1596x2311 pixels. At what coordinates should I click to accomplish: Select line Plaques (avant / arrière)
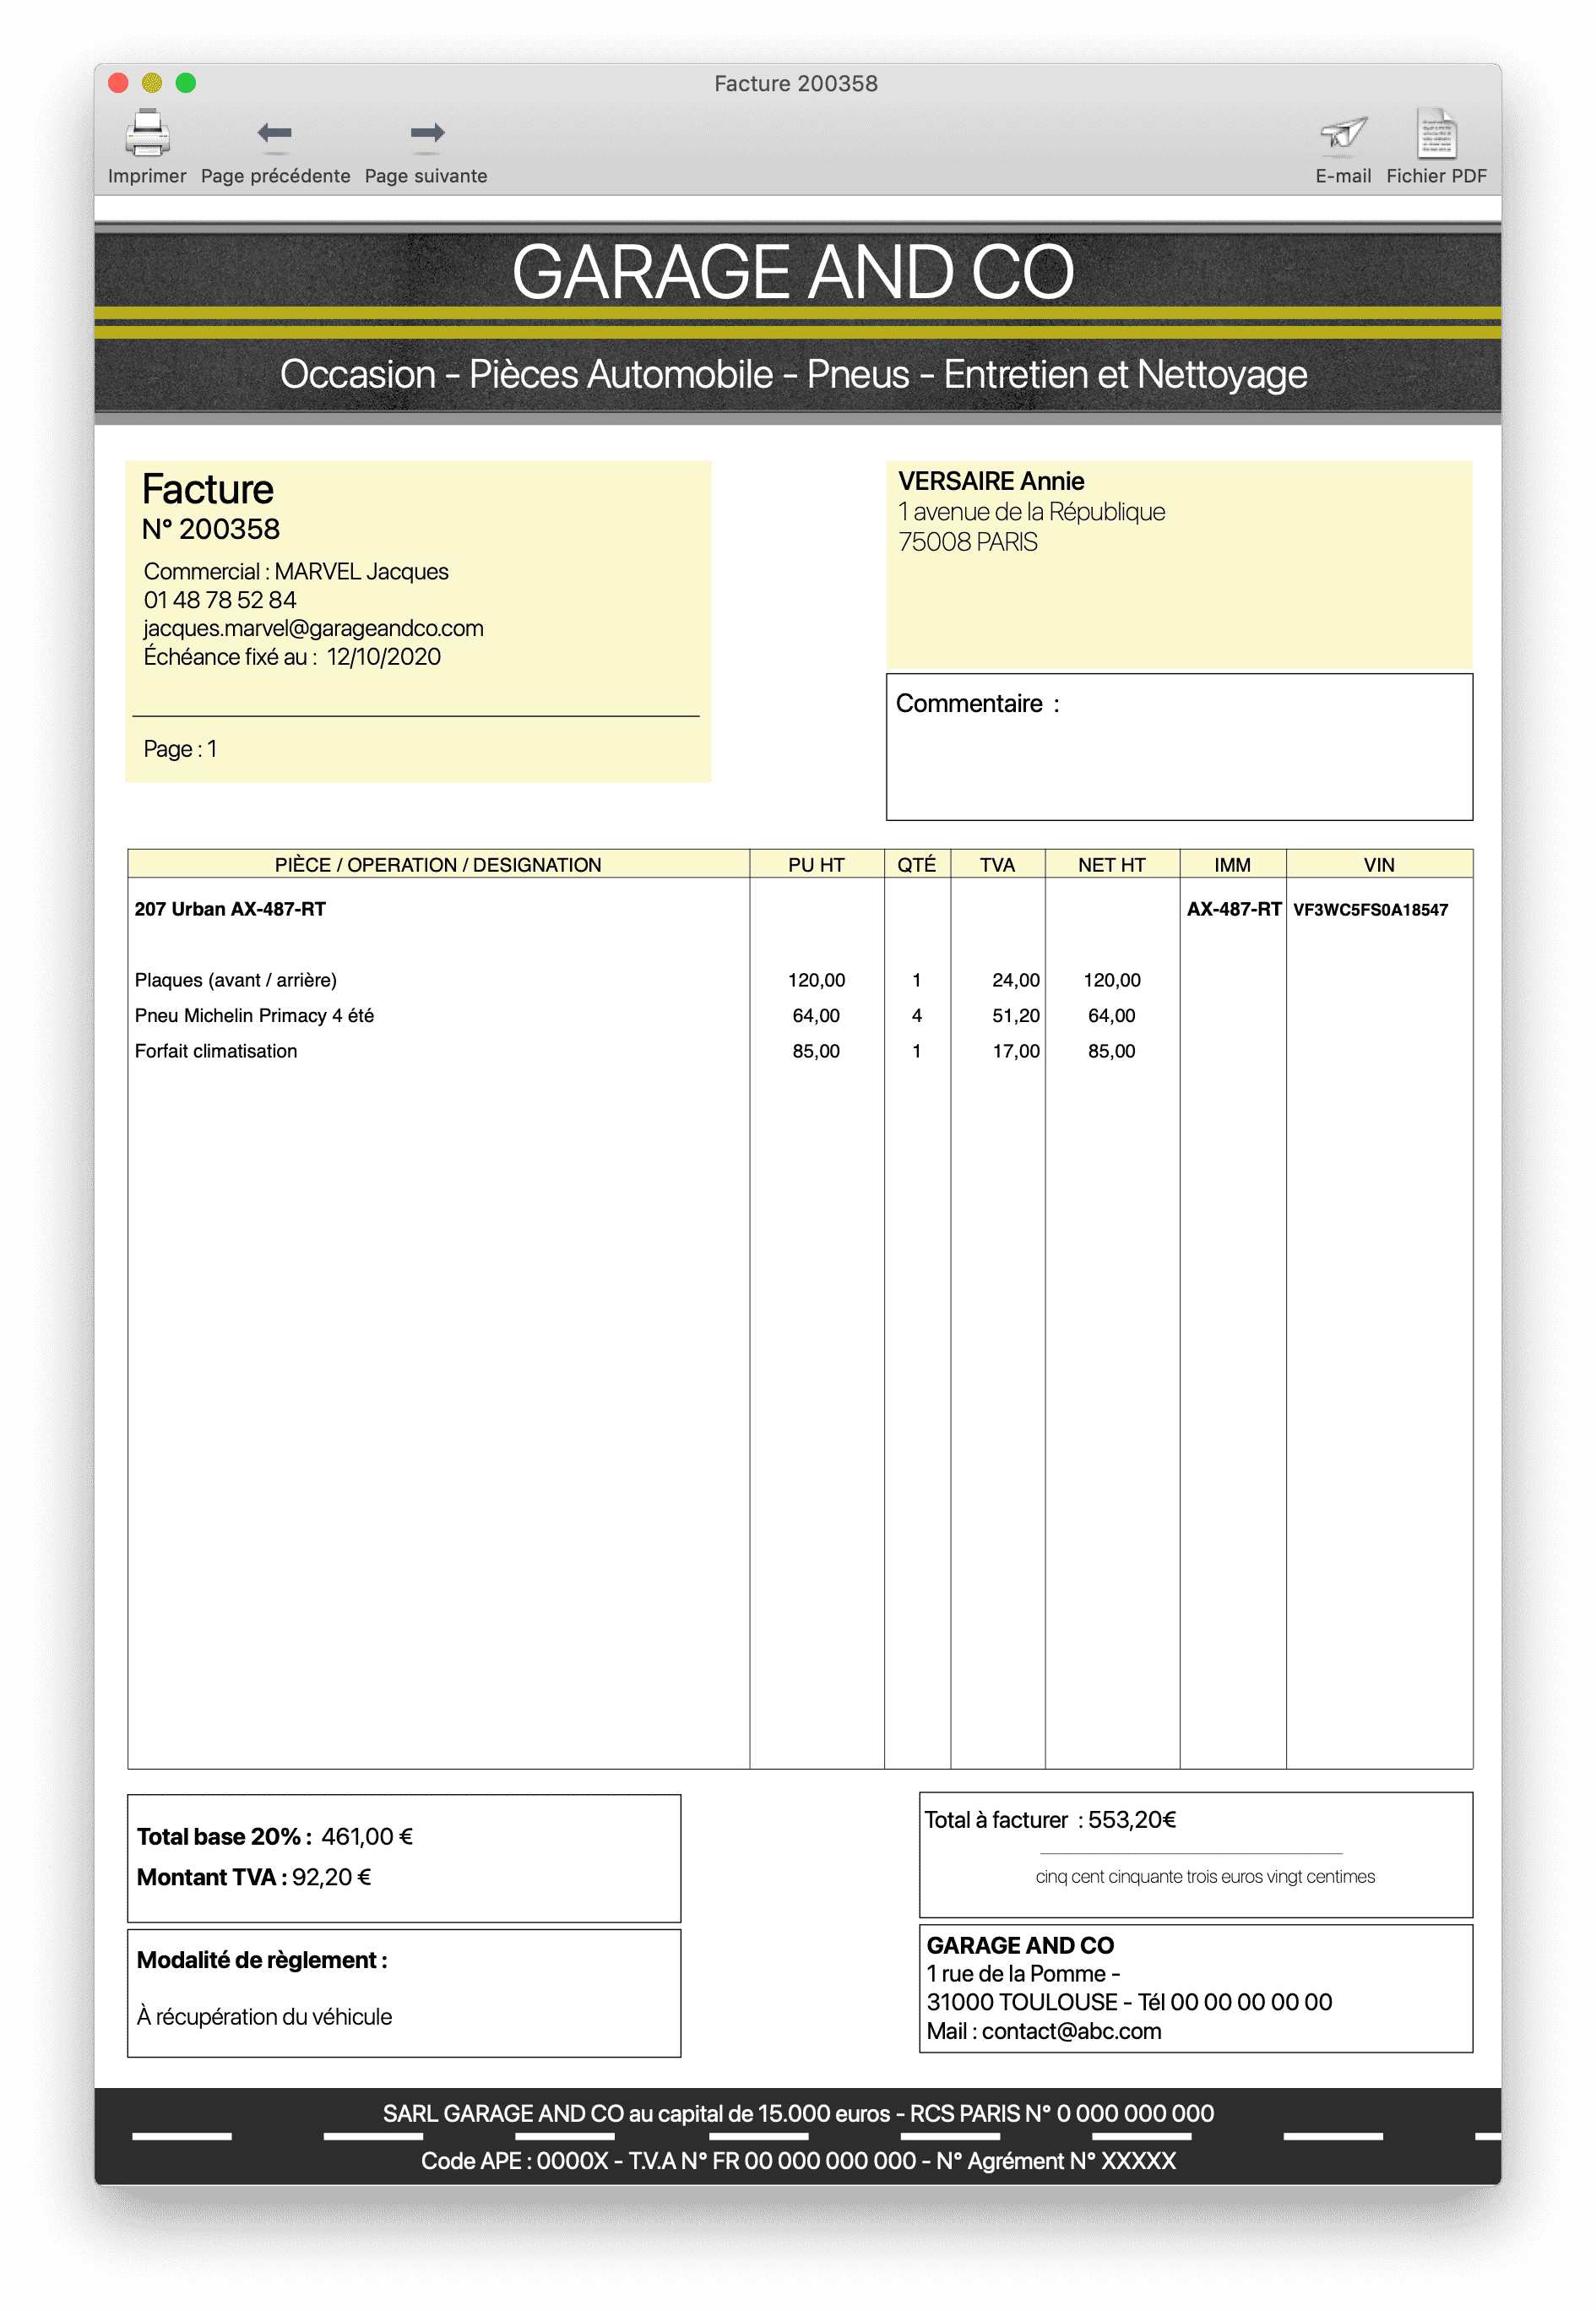point(236,980)
